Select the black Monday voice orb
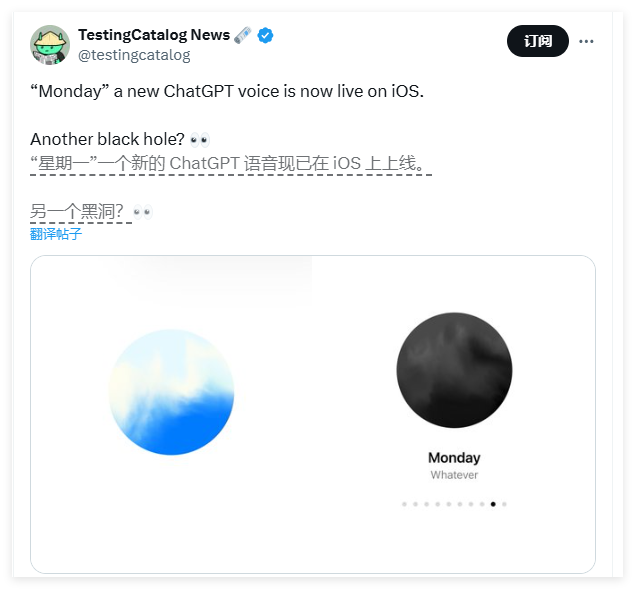The width and height of the screenshot is (635, 589). [454, 369]
